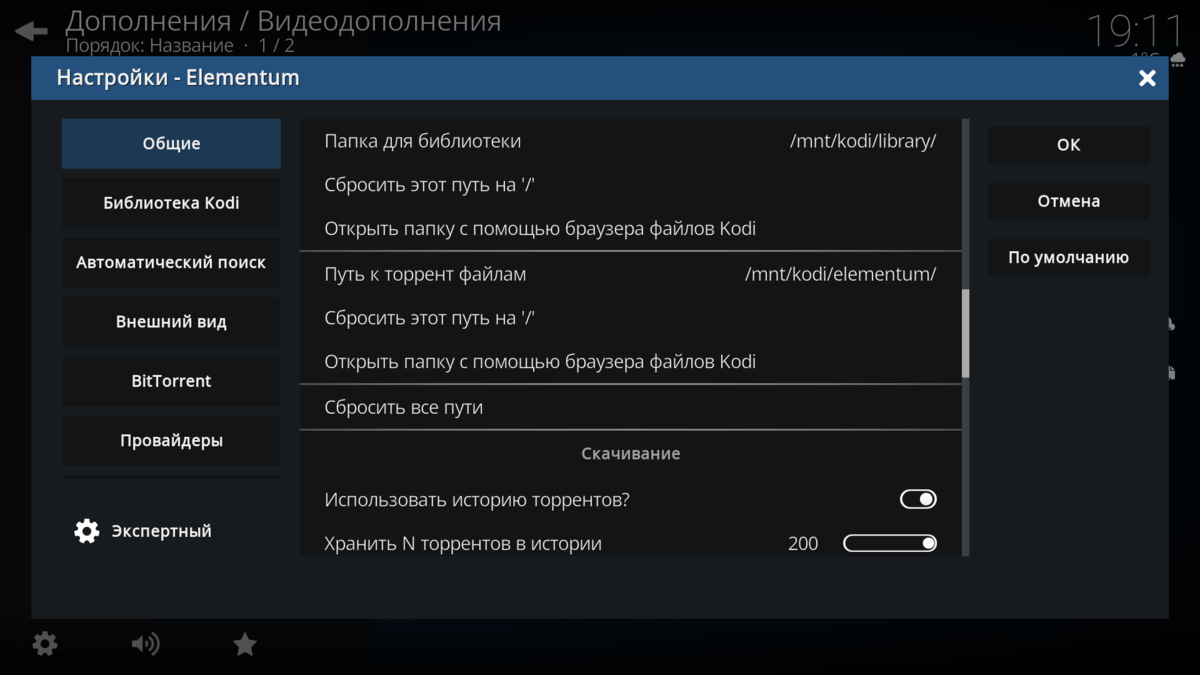The height and width of the screenshot is (675, 1200).
Task: Click Порядок: Название sort label
Action: point(150,45)
